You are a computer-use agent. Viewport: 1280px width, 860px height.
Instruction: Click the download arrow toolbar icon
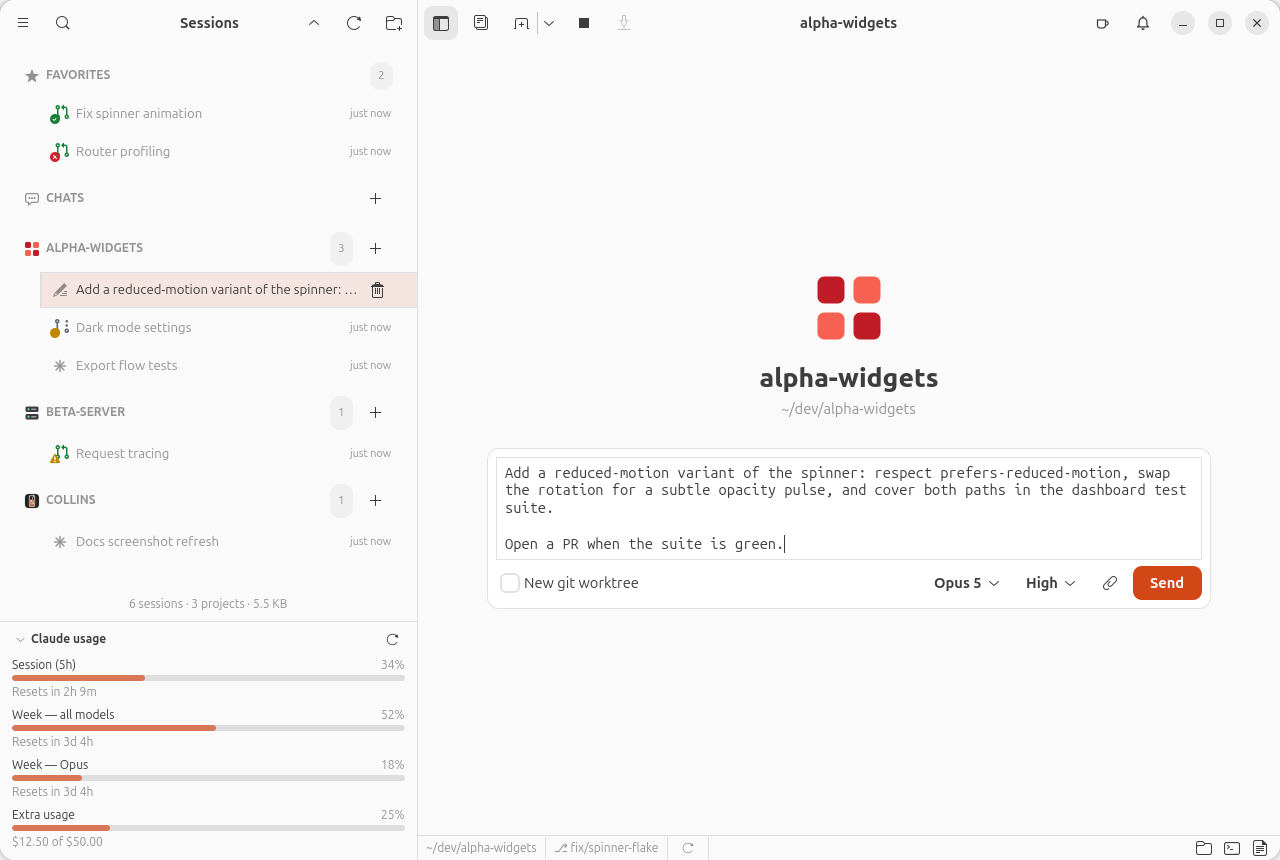[x=624, y=23]
